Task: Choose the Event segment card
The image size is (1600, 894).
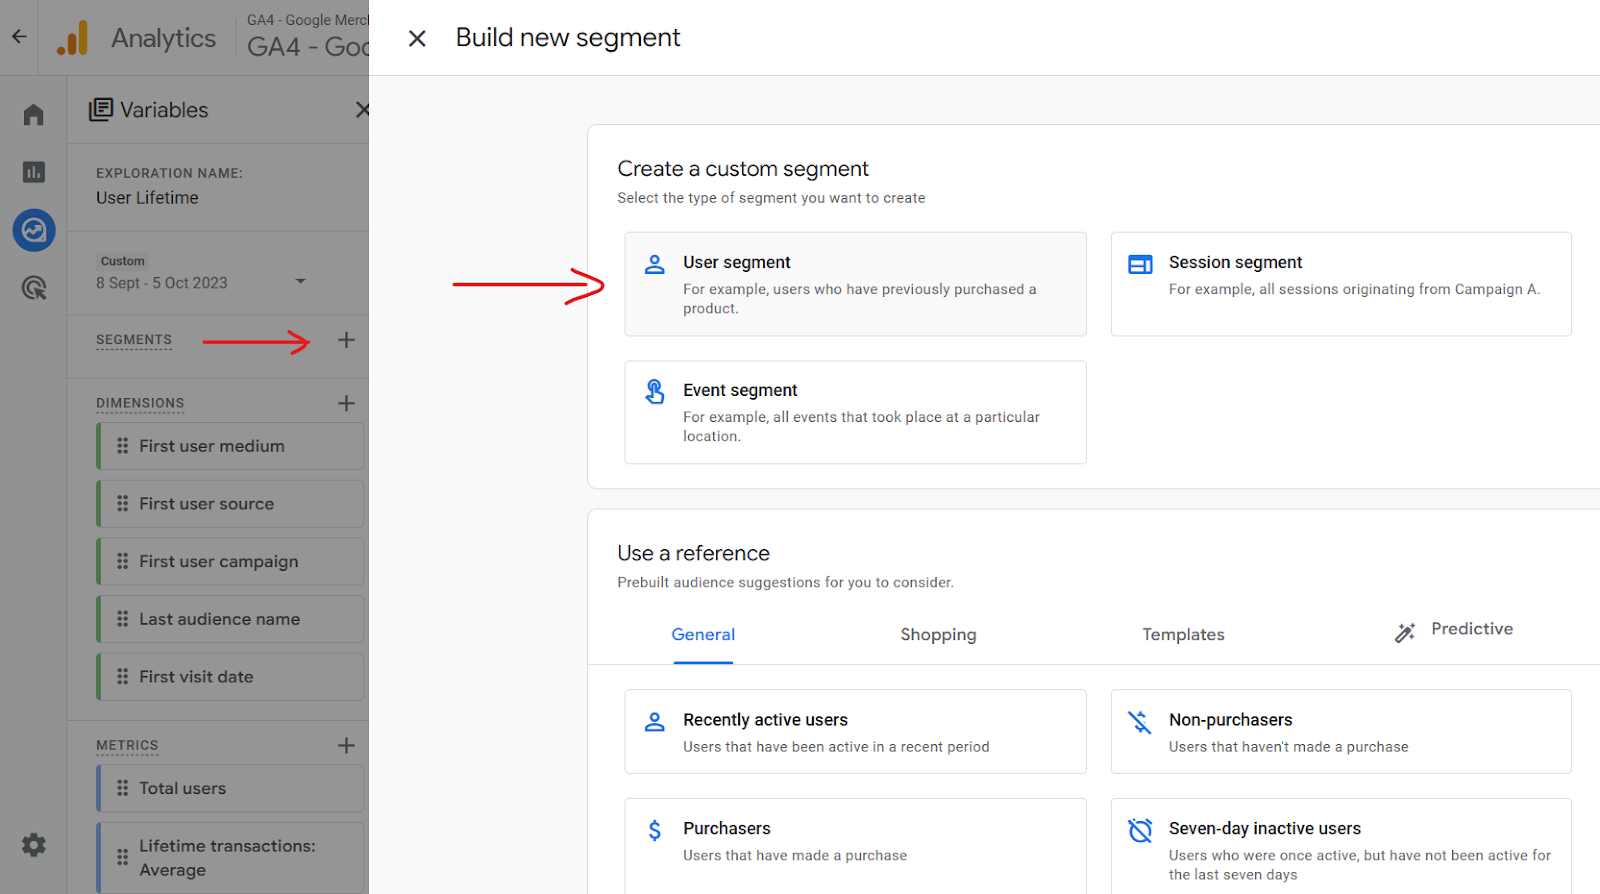Action: (855, 412)
